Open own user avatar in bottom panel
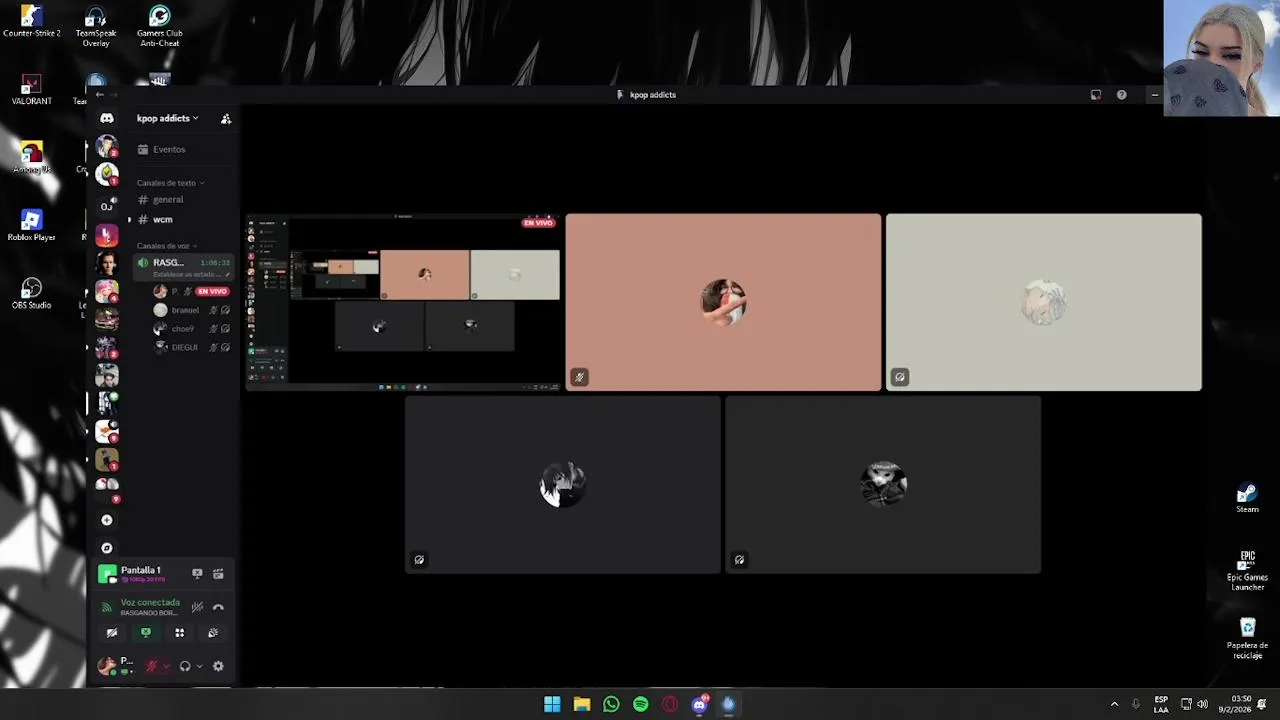 click(x=107, y=666)
